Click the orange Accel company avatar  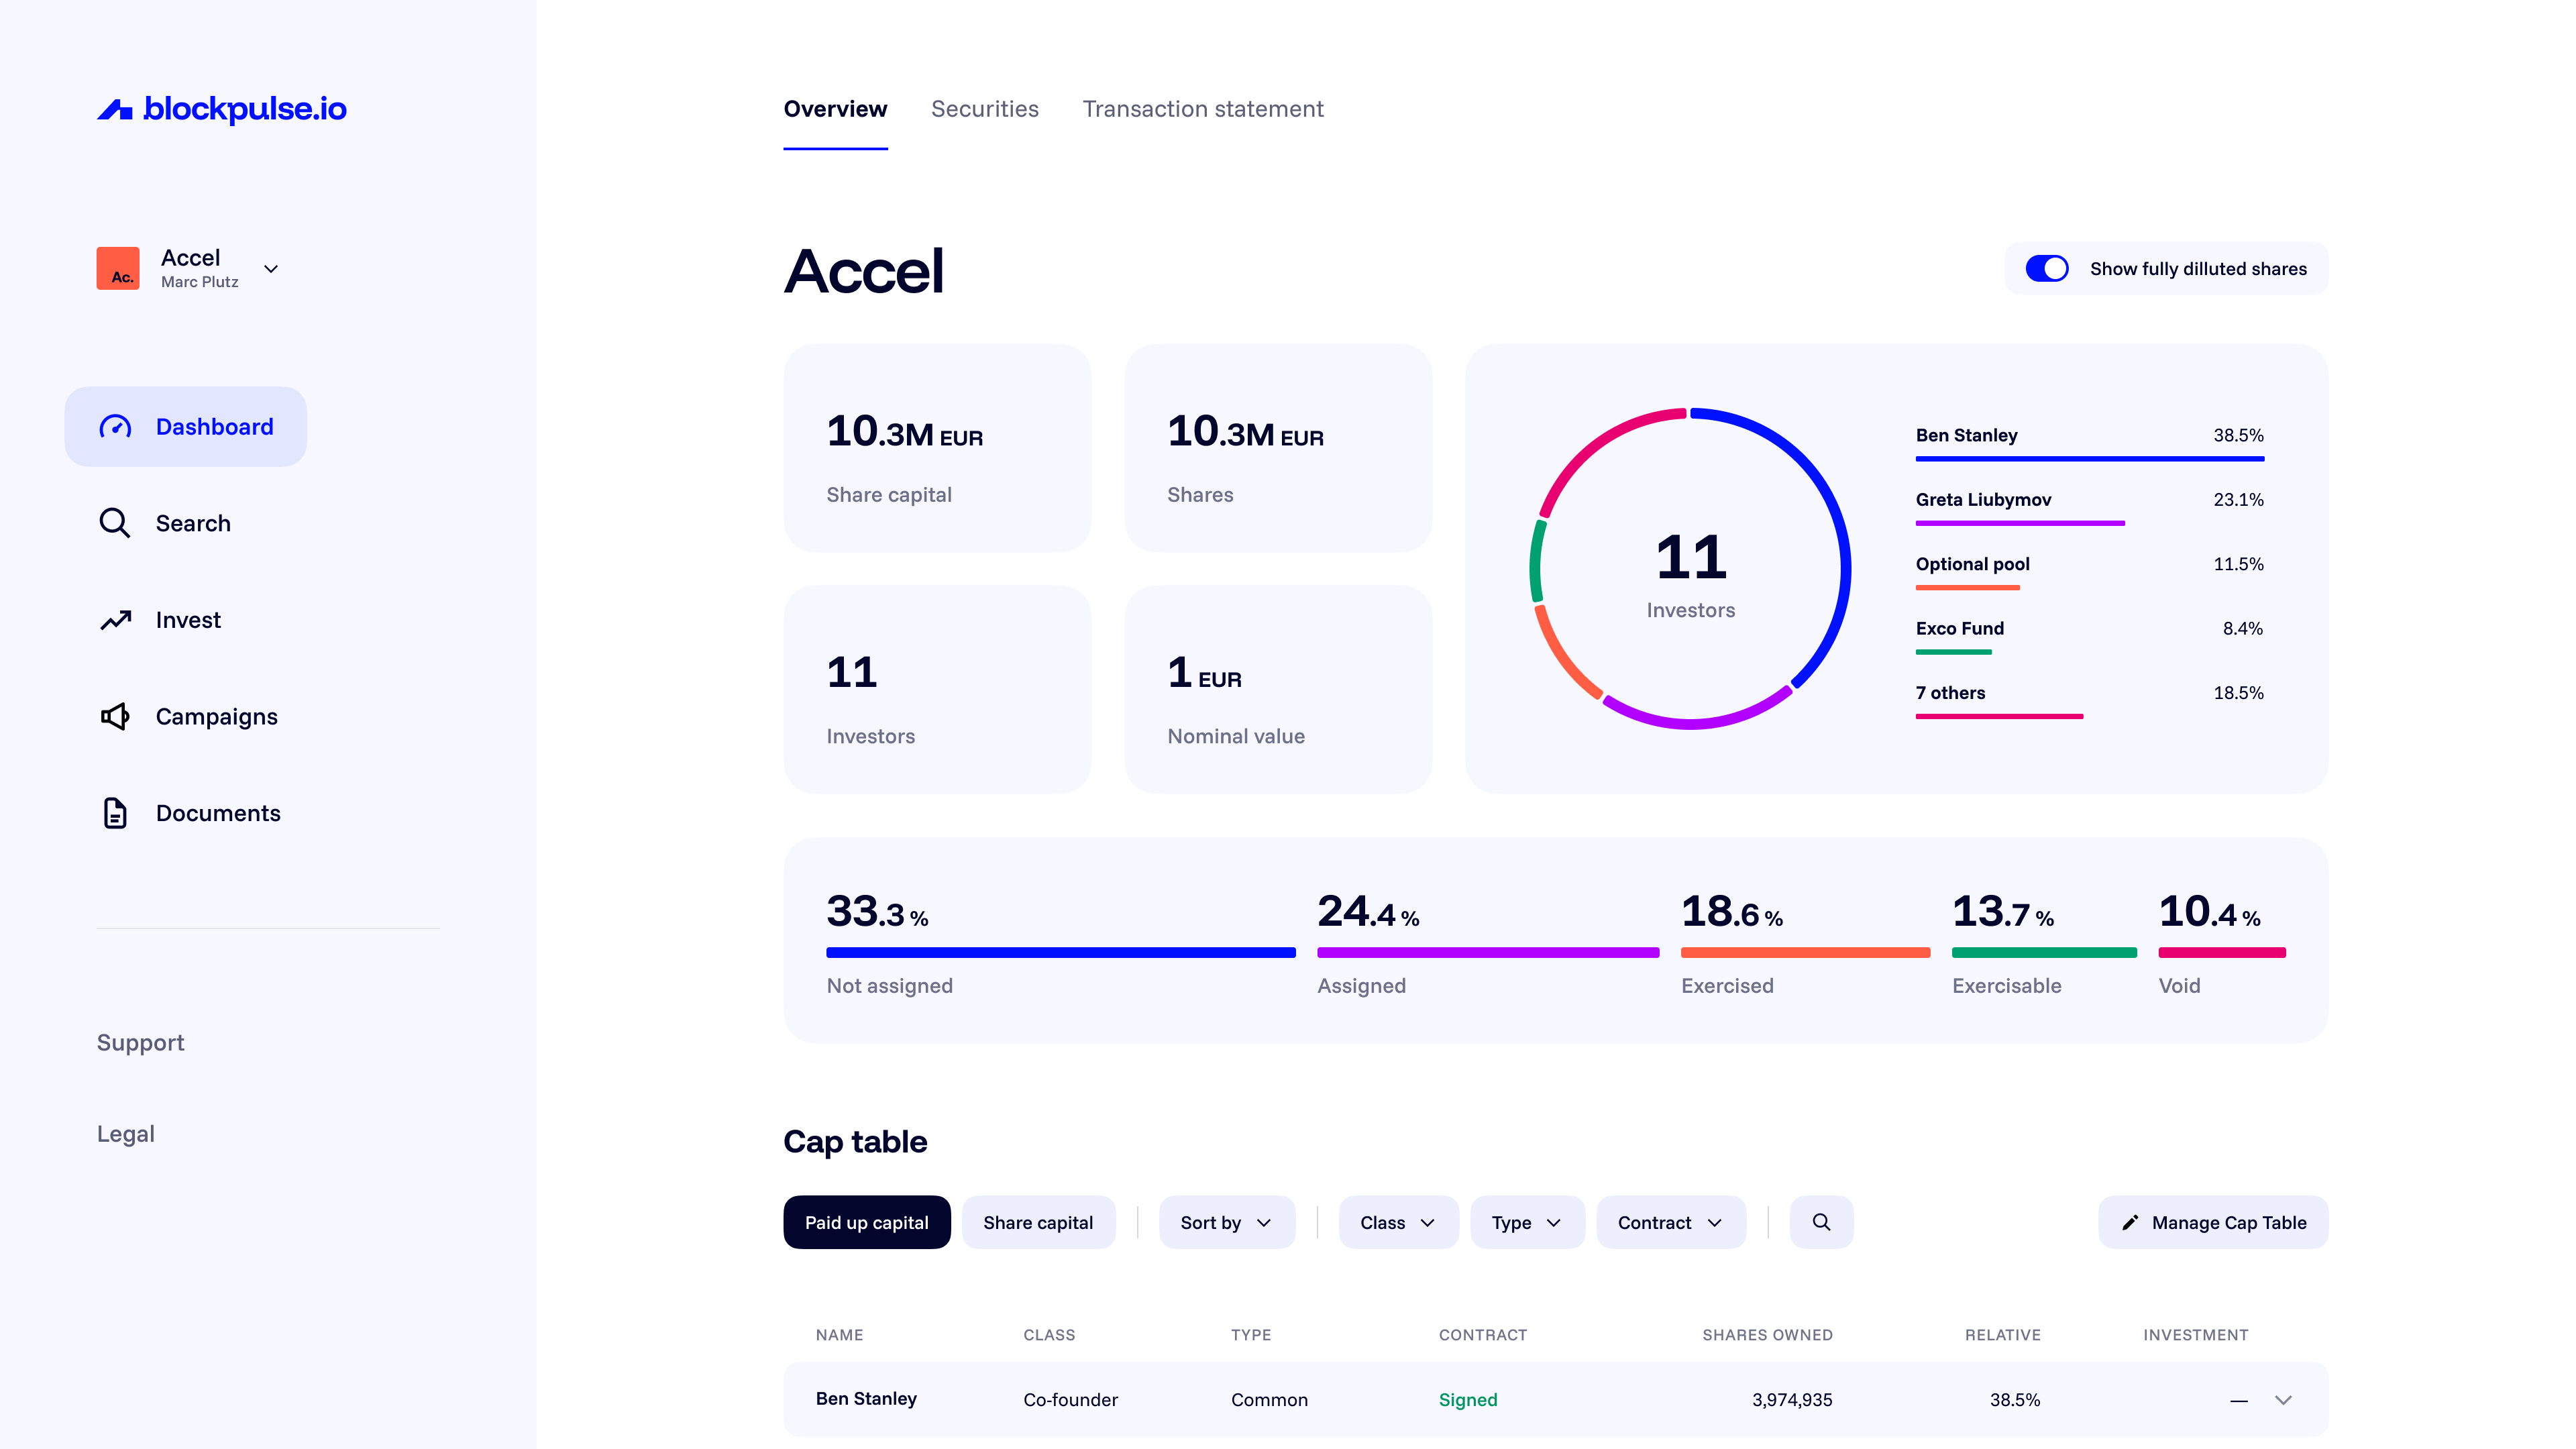point(118,268)
